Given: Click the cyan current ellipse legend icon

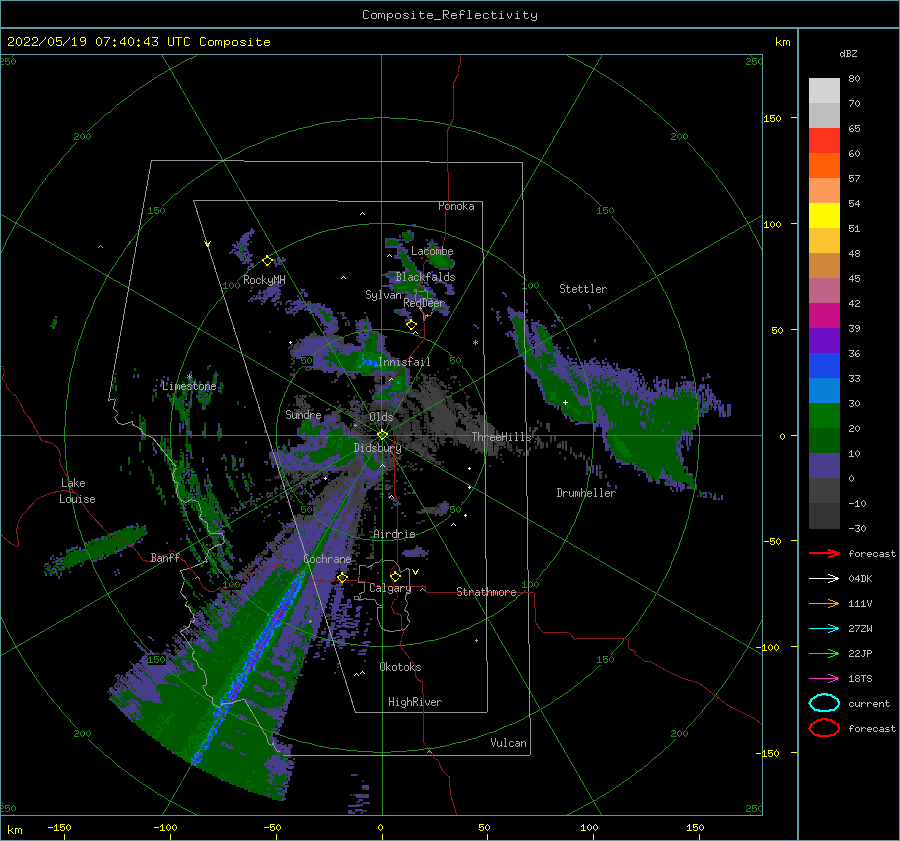Looking at the screenshot, I should [824, 703].
